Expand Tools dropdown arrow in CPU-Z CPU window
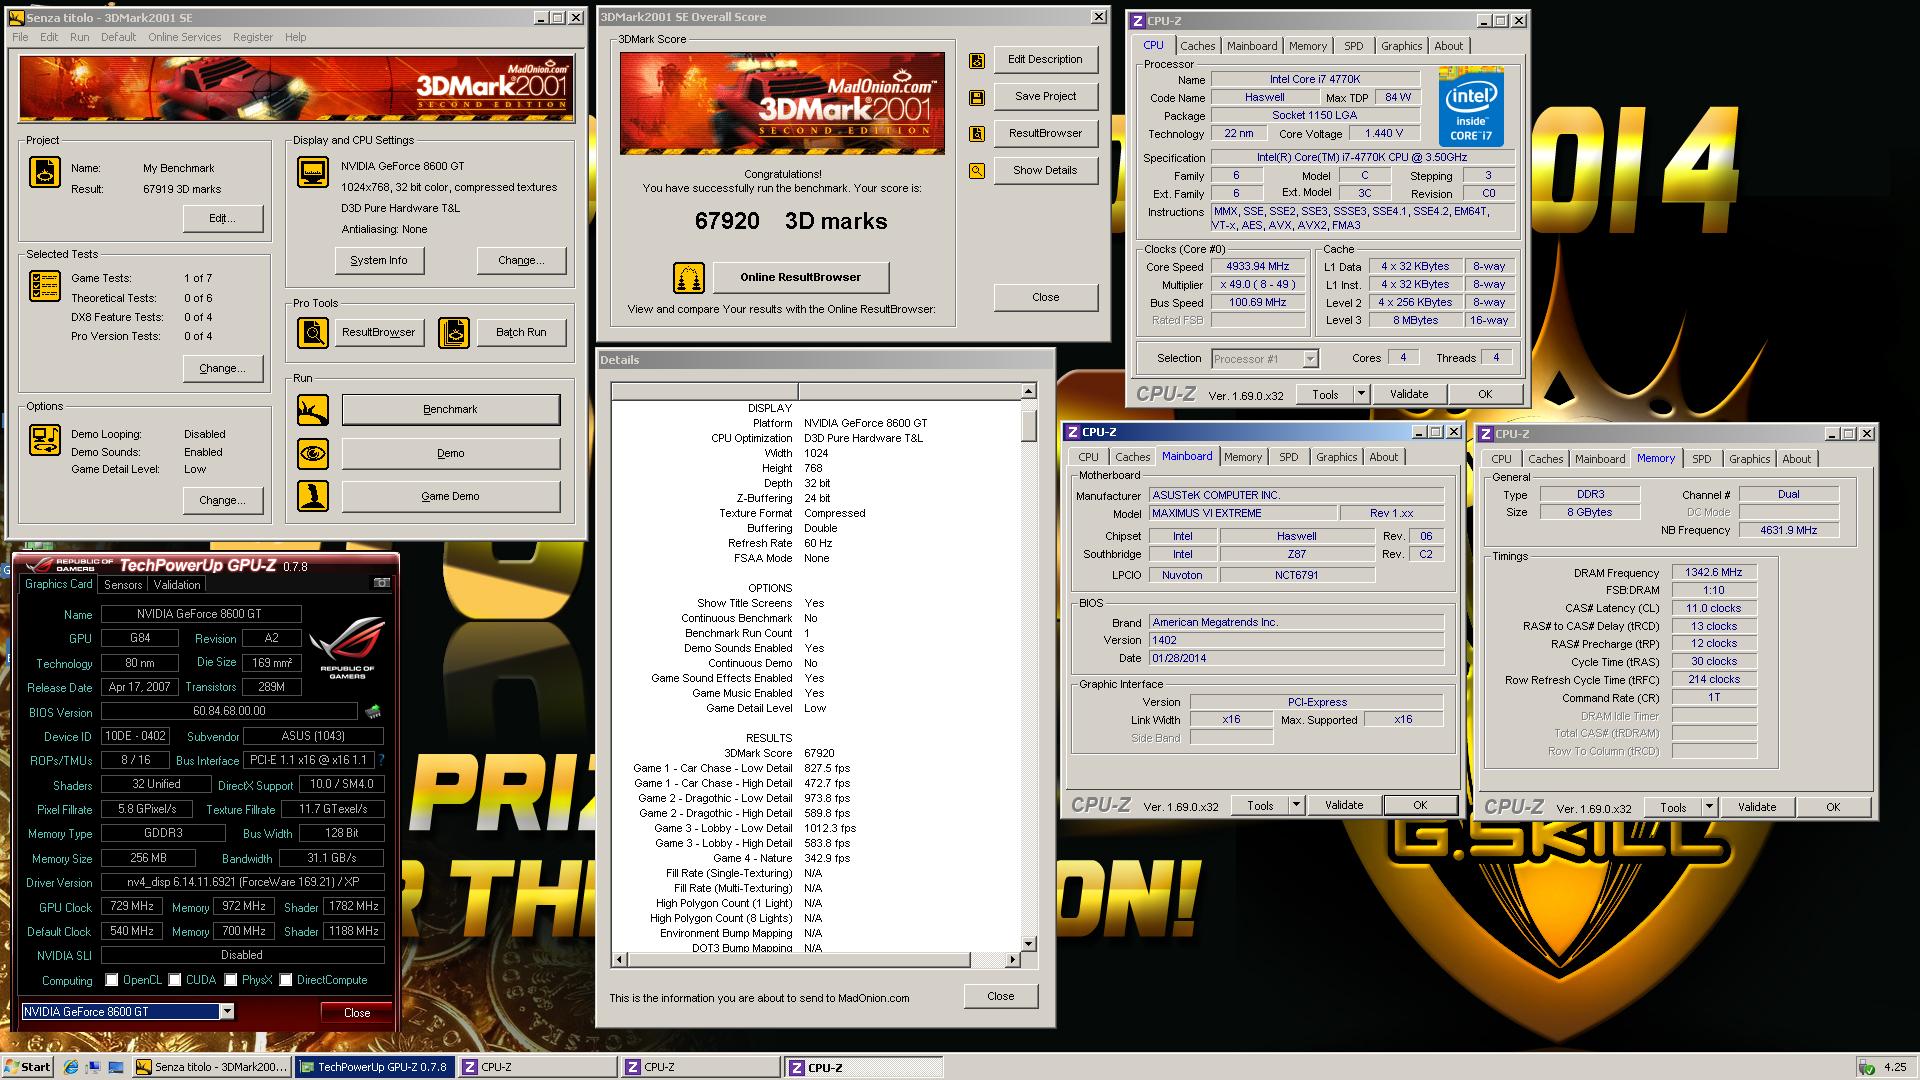Image resolution: width=1920 pixels, height=1080 pixels. 1361,394
